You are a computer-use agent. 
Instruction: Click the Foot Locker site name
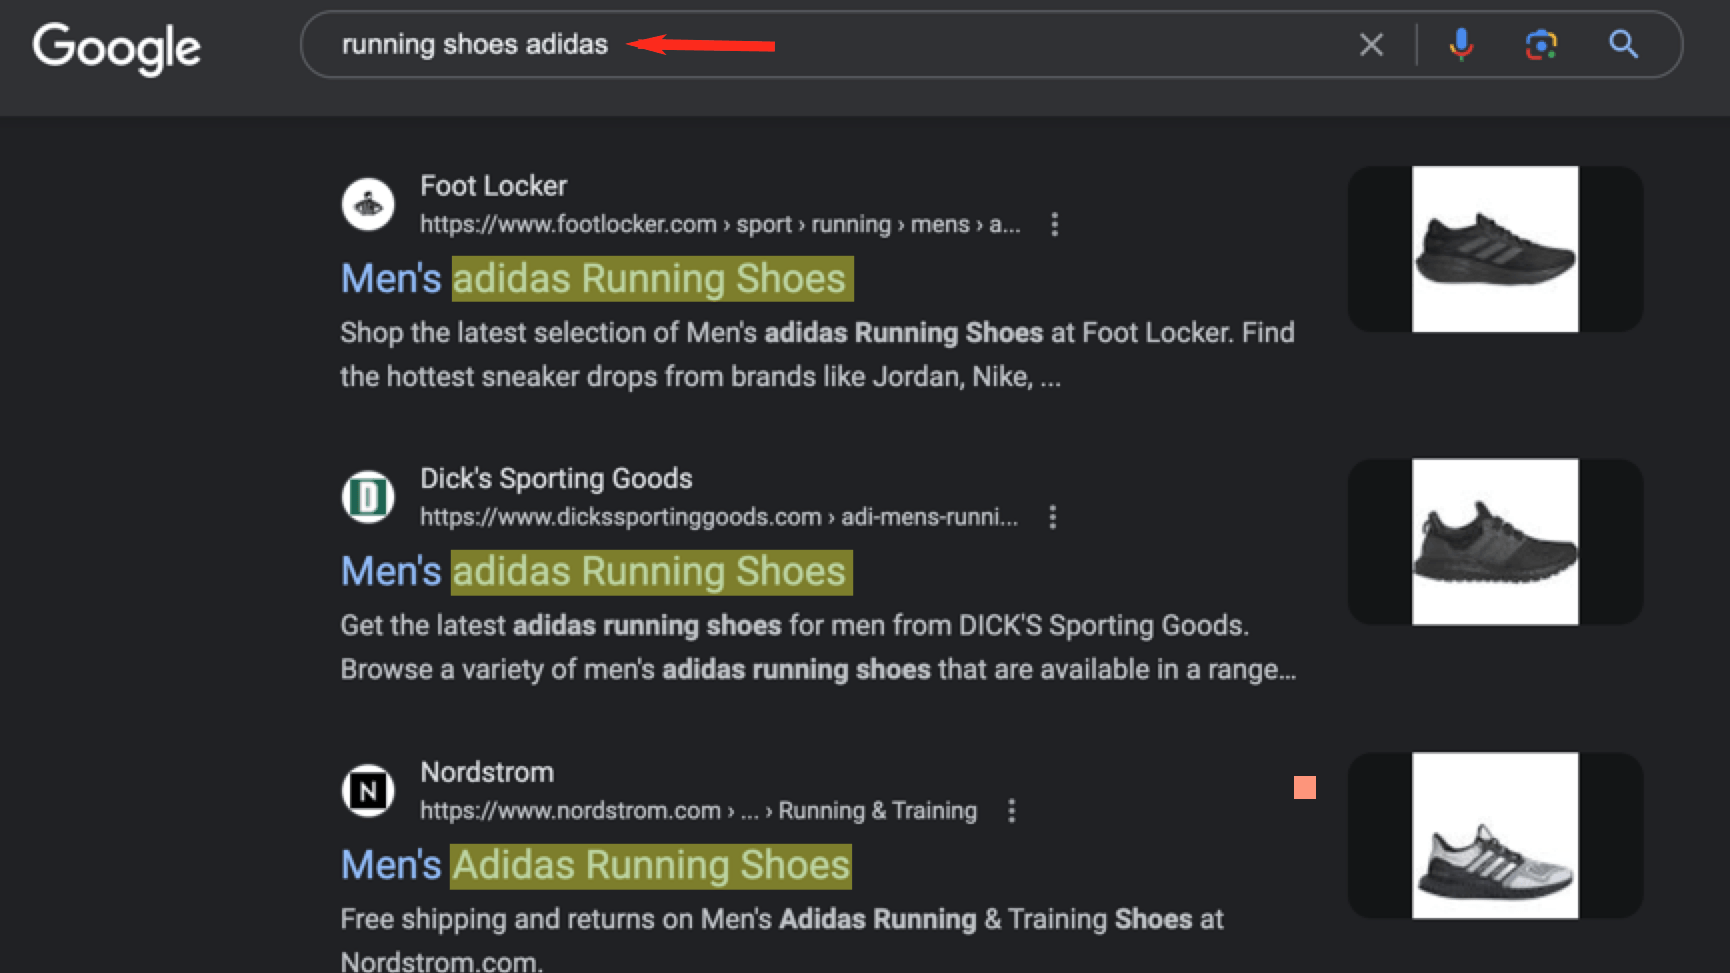pos(493,186)
